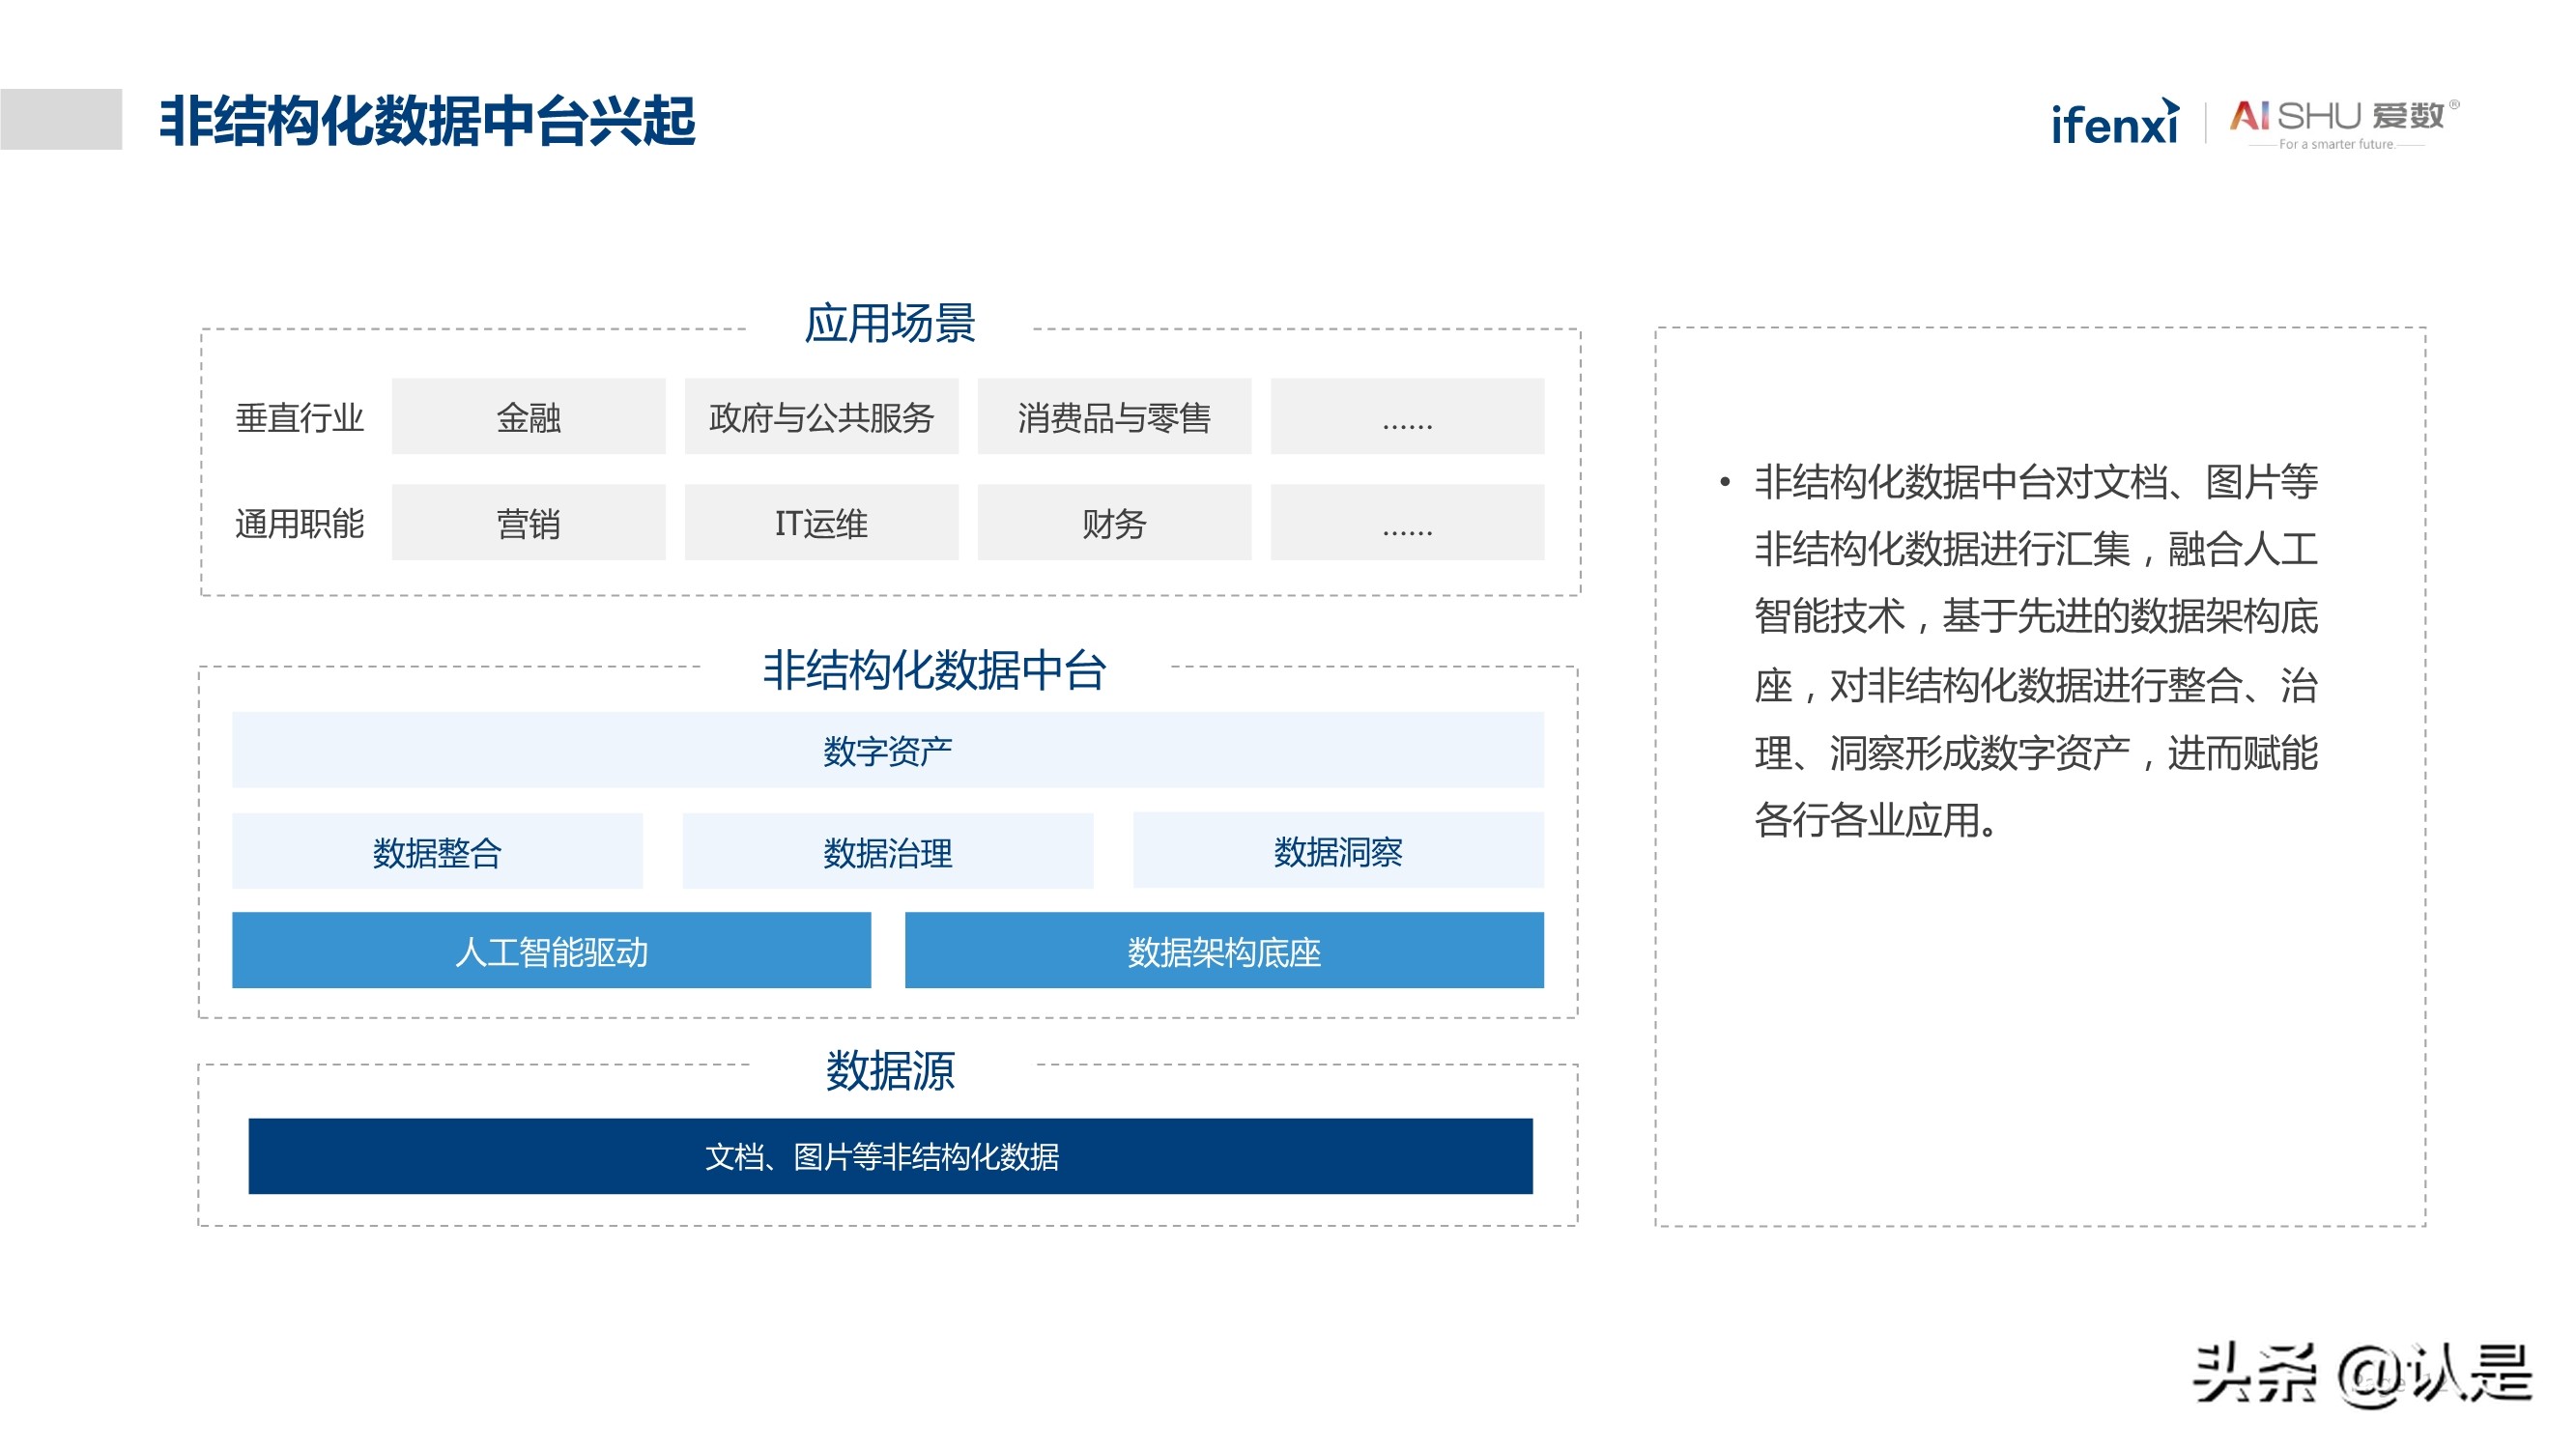The width and height of the screenshot is (2576, 1449).
Task: Select the 营销 box
Action: [x=528, y=523]
